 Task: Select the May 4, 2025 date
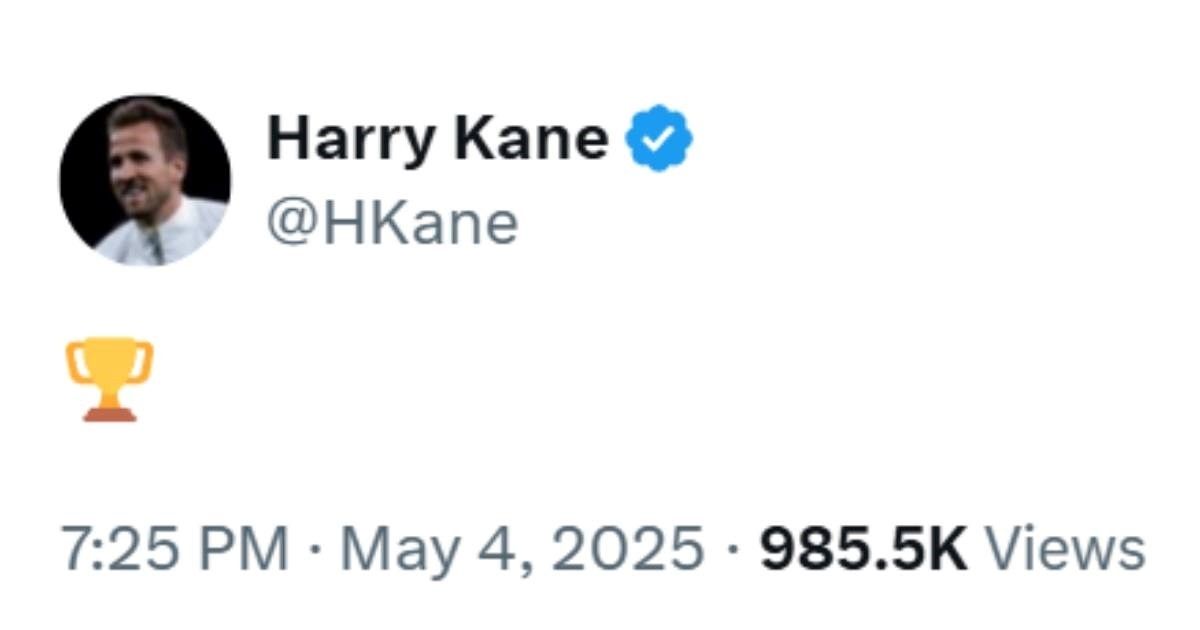tap(522, 550)
